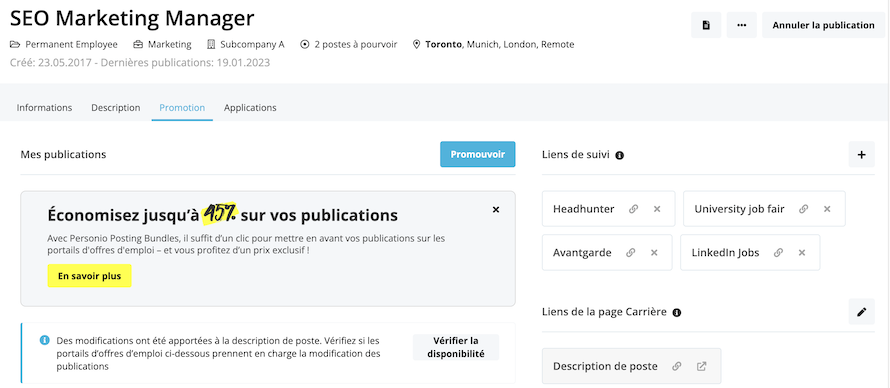This screenshot has width=890, height=388.
Task: Click the University job fair label
Action: click(x=739, y=209)
